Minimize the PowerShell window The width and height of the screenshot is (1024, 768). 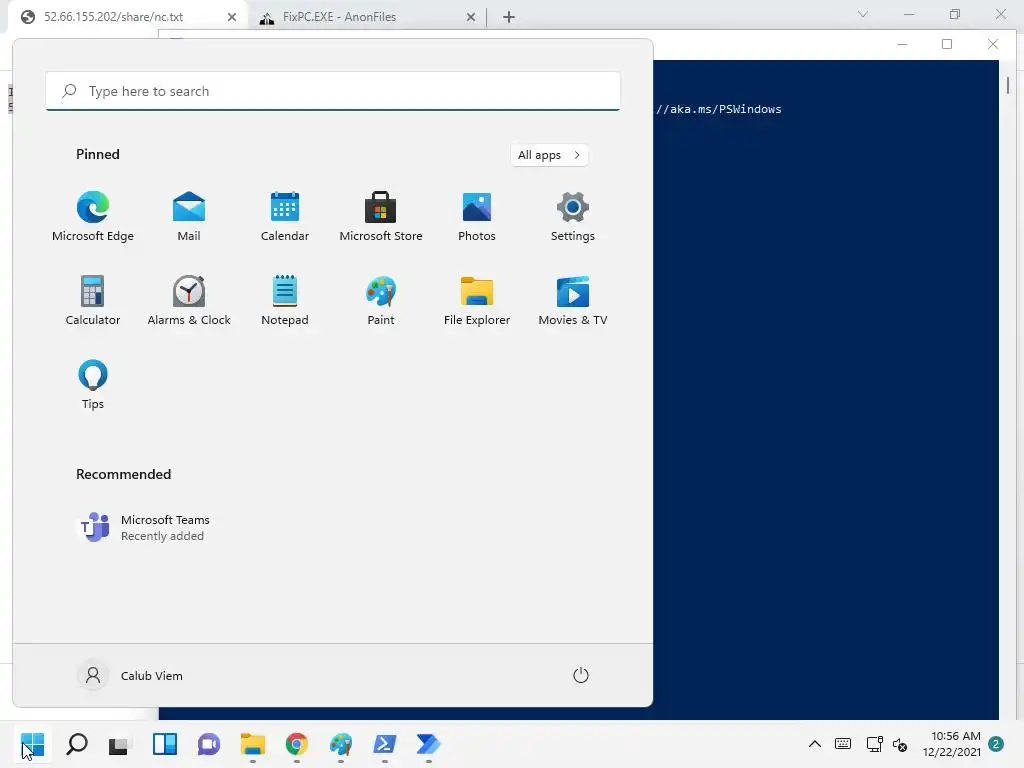903,44
